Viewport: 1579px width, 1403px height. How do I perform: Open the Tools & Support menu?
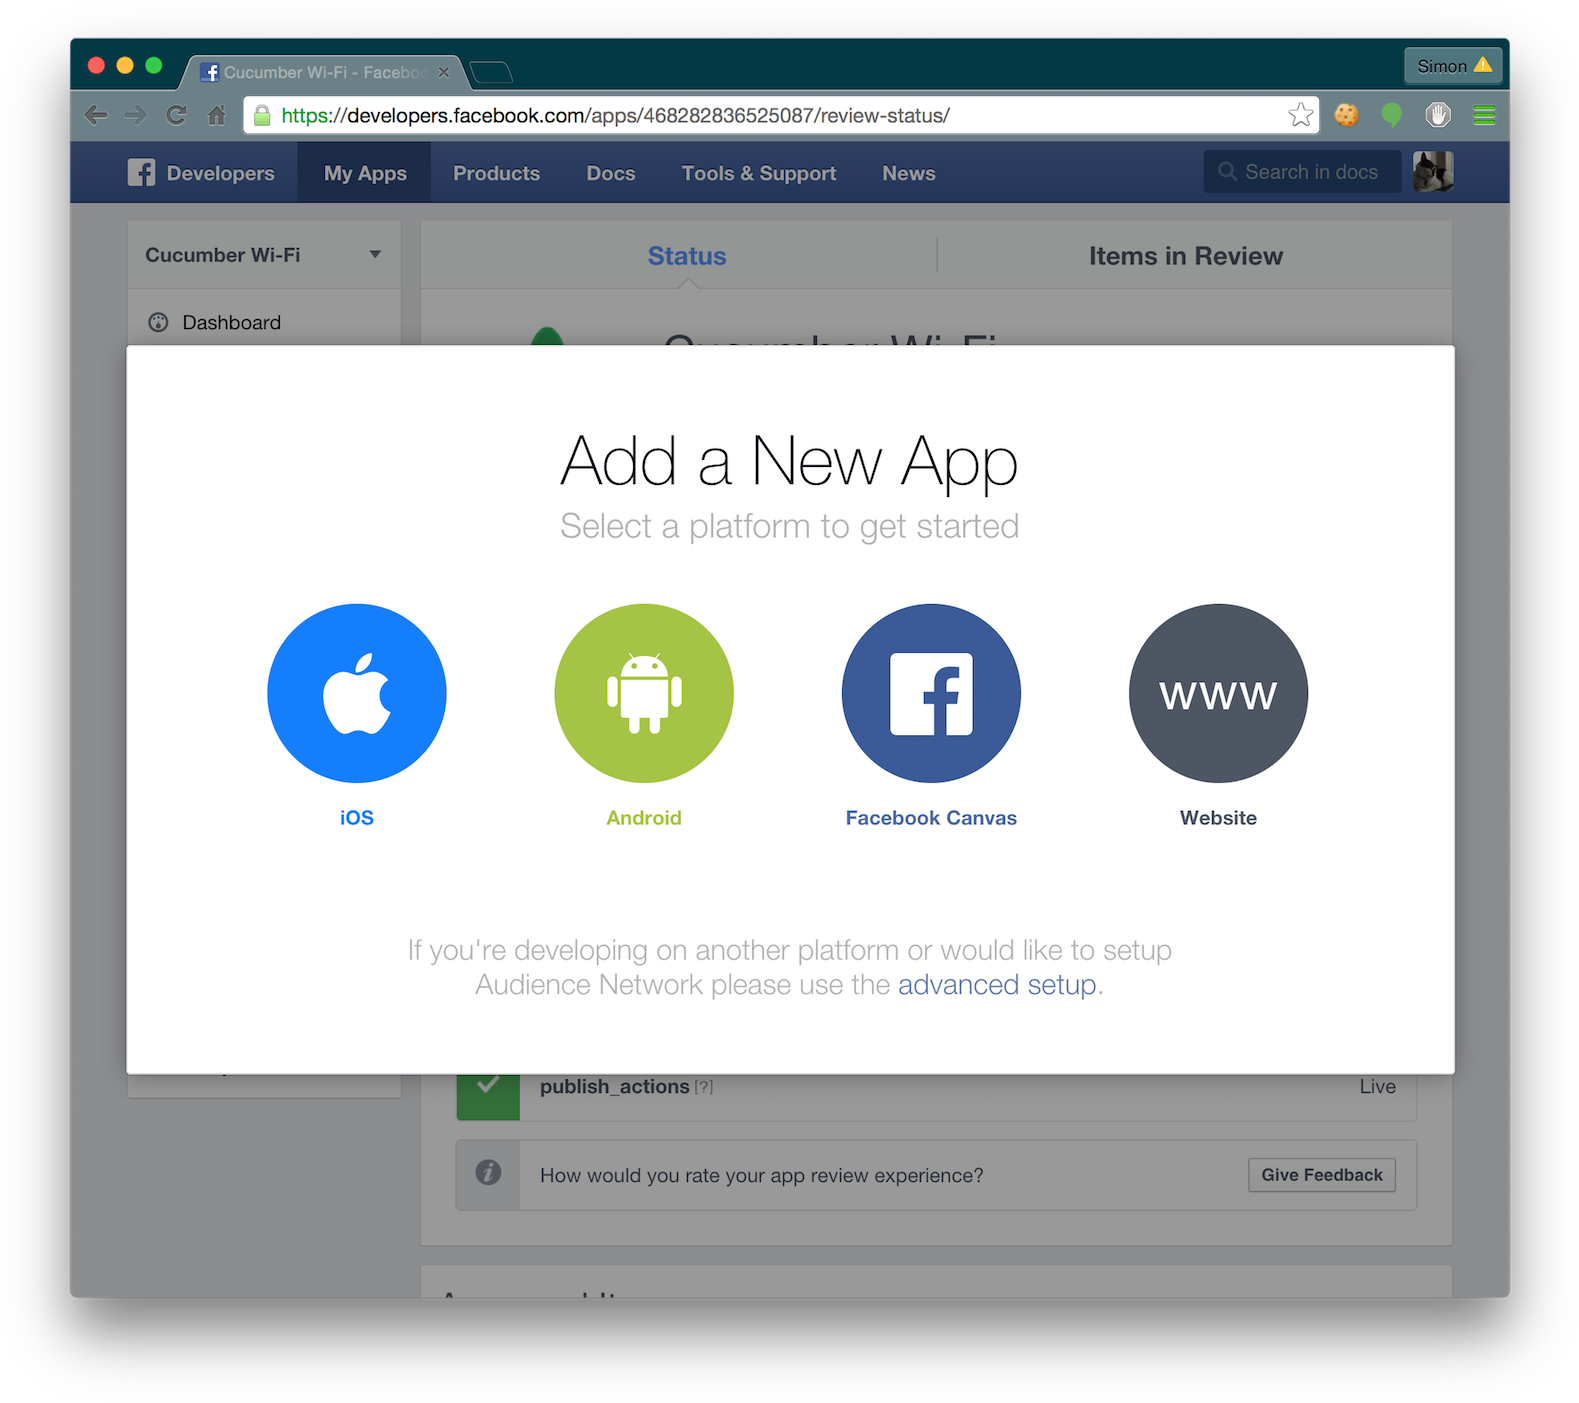click(759, 173)
